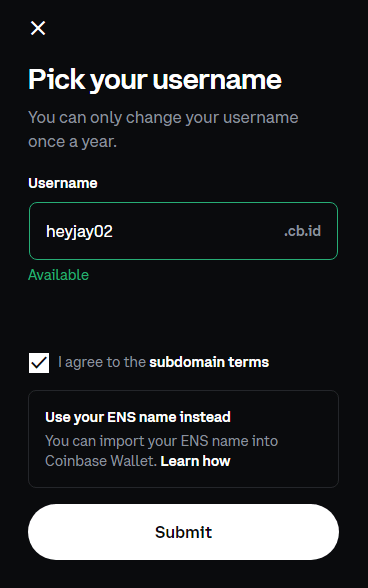Click the empty space inside the username box
This screenshot has width=368, height=588.
197,231
